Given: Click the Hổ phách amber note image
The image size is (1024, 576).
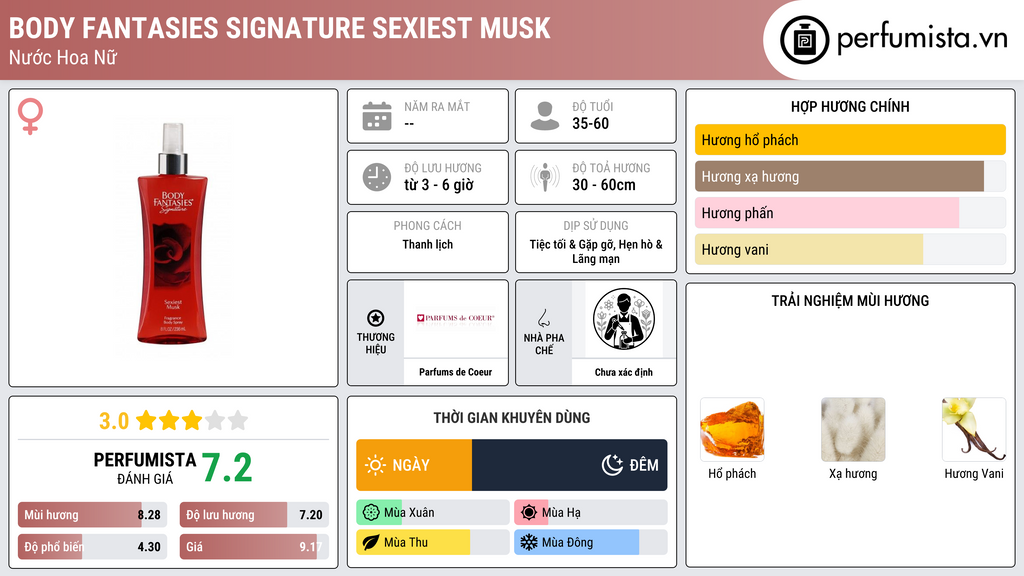Looking at the screenshot, I should [732, 430].
